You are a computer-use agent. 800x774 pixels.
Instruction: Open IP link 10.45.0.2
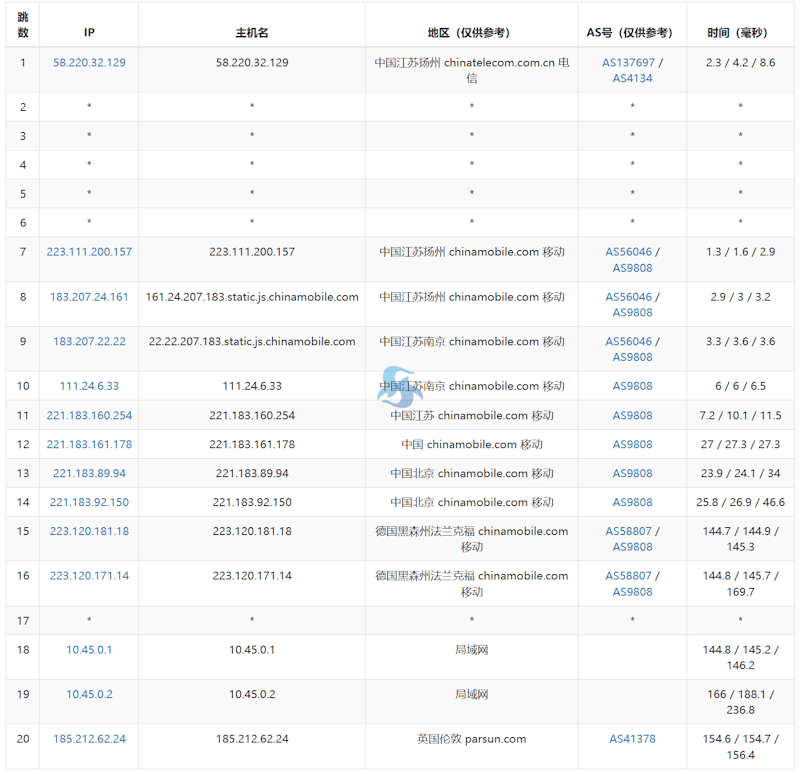pos(89,694)
